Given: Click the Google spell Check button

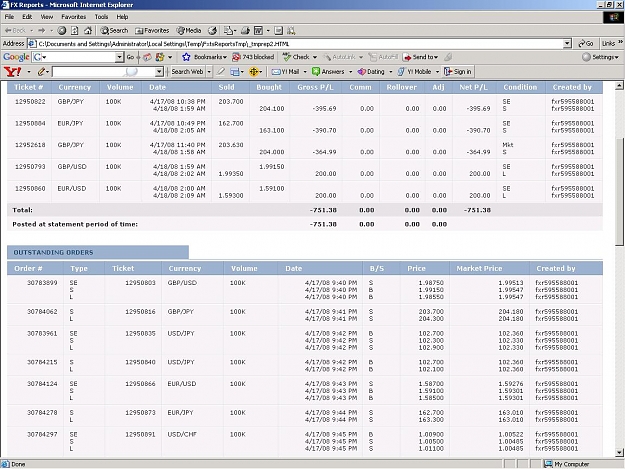Looking at the screenshot, I should pyautogui.click(x=297, y=57).
